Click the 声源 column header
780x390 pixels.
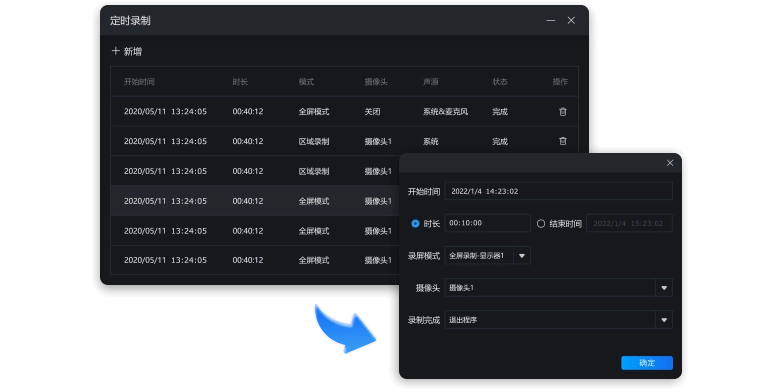click(x=431, y=82)
